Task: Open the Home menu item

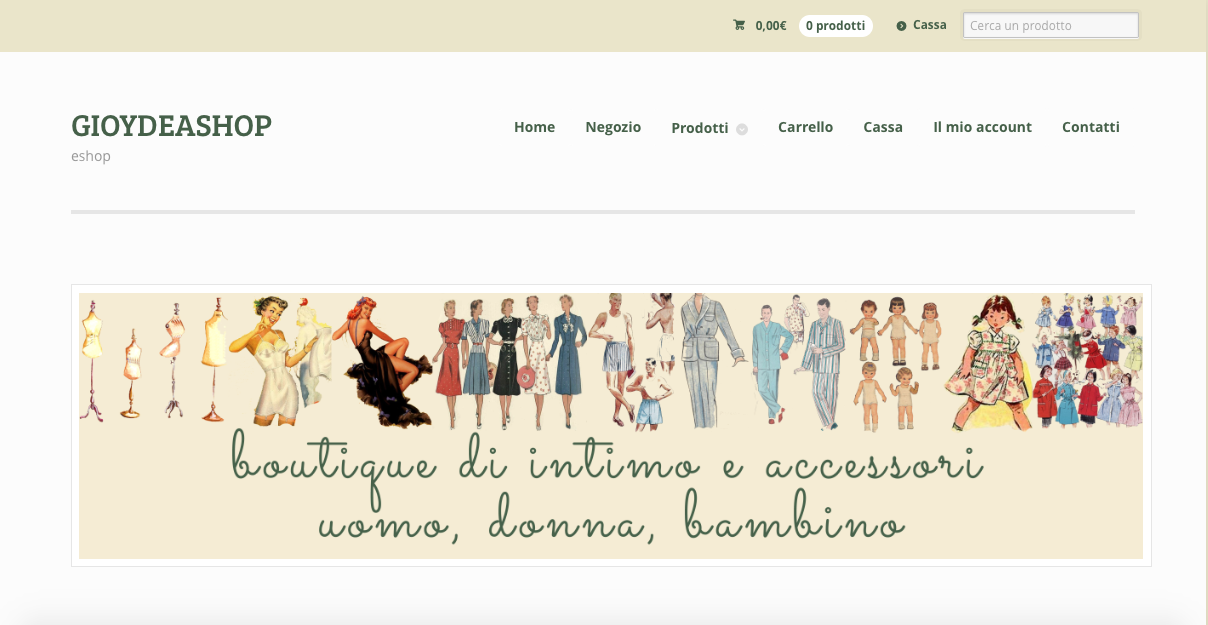Action: click(x=534, y=127)
